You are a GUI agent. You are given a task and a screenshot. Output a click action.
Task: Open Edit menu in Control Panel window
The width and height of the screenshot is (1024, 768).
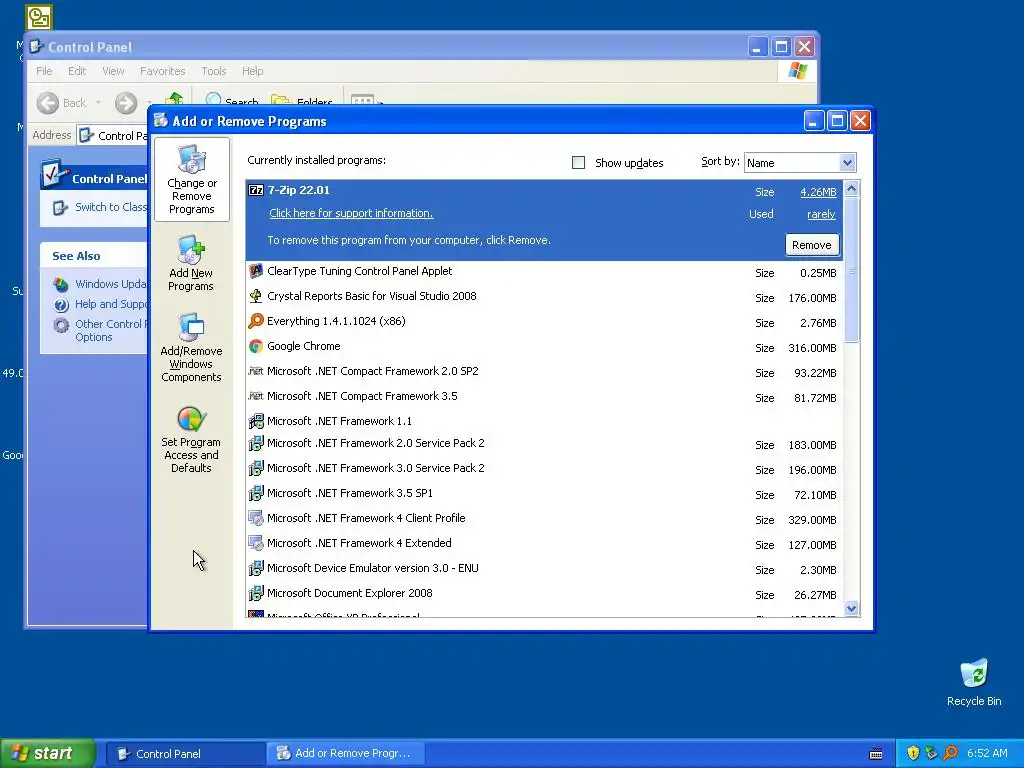click(x=77, y=71)
